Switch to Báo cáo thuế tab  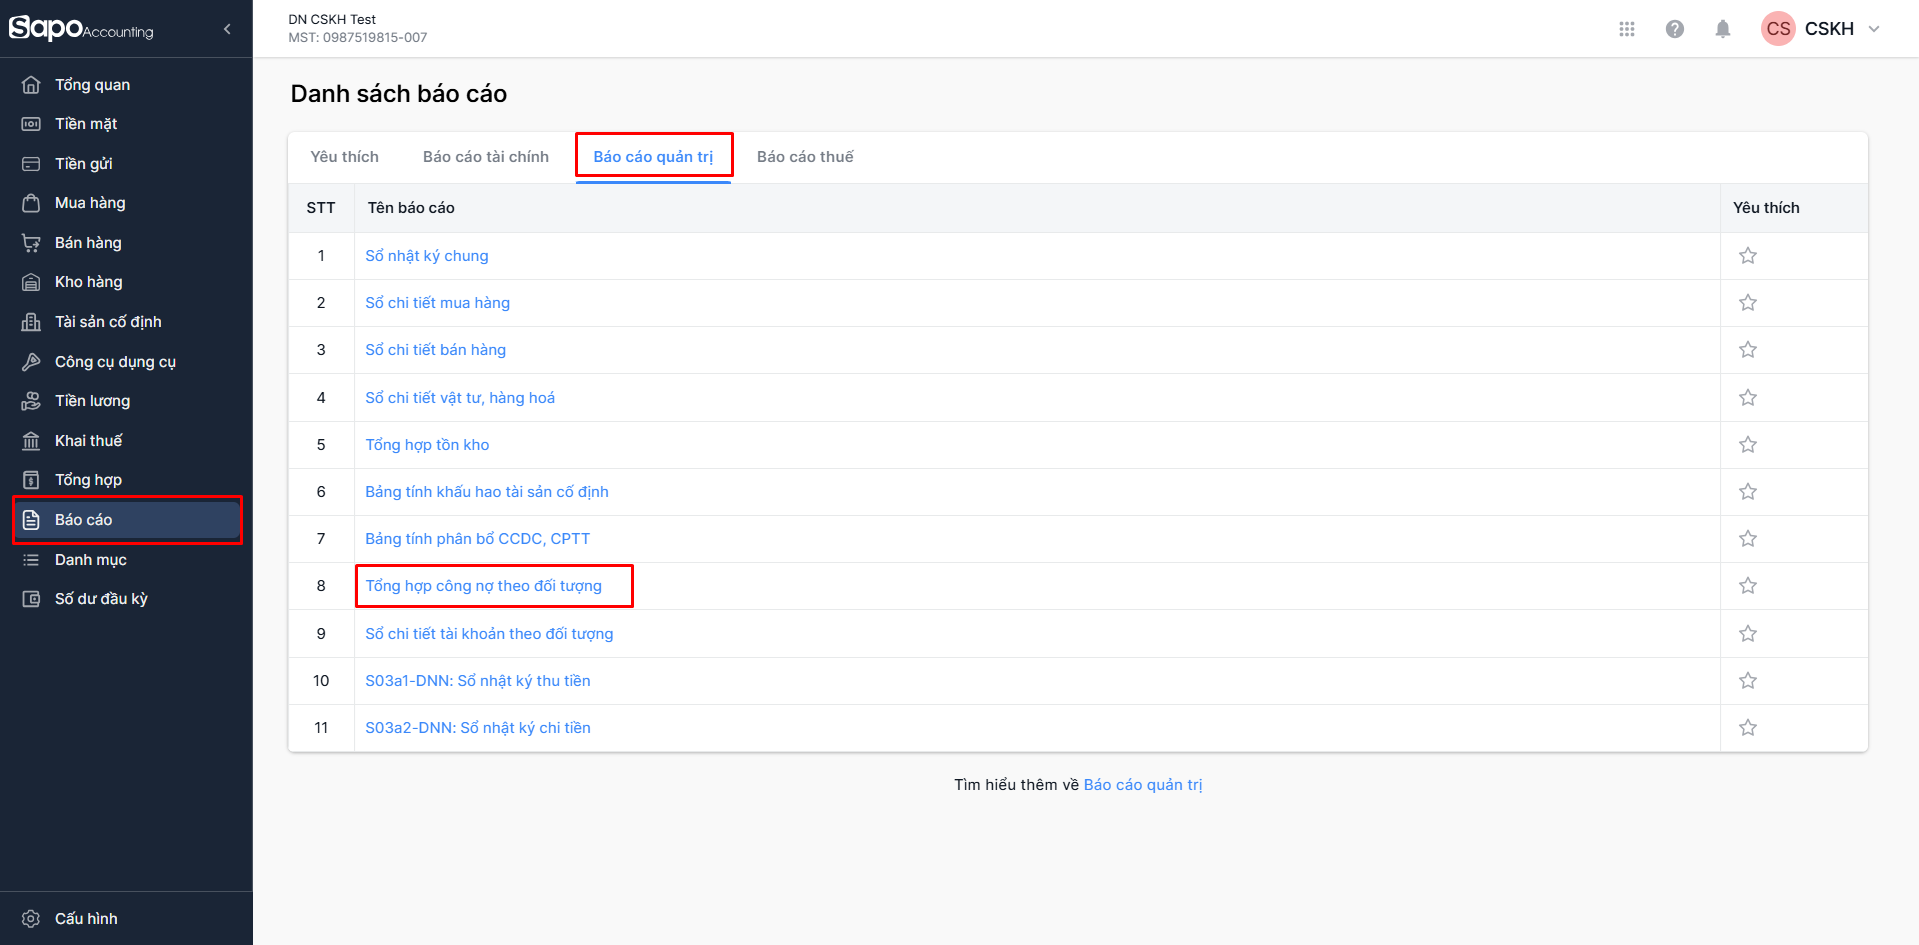(805, 157)
